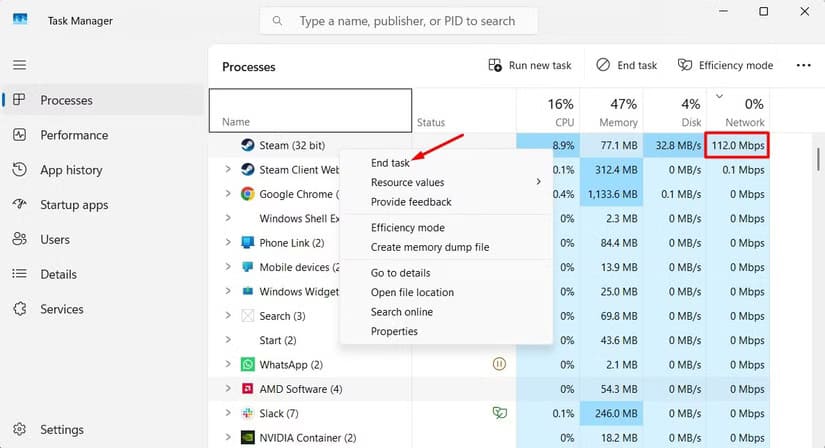Expand the Slack (7) process group
Image resolution: width=825 pixels, height=448 pixels.
(x=229, y=413)
